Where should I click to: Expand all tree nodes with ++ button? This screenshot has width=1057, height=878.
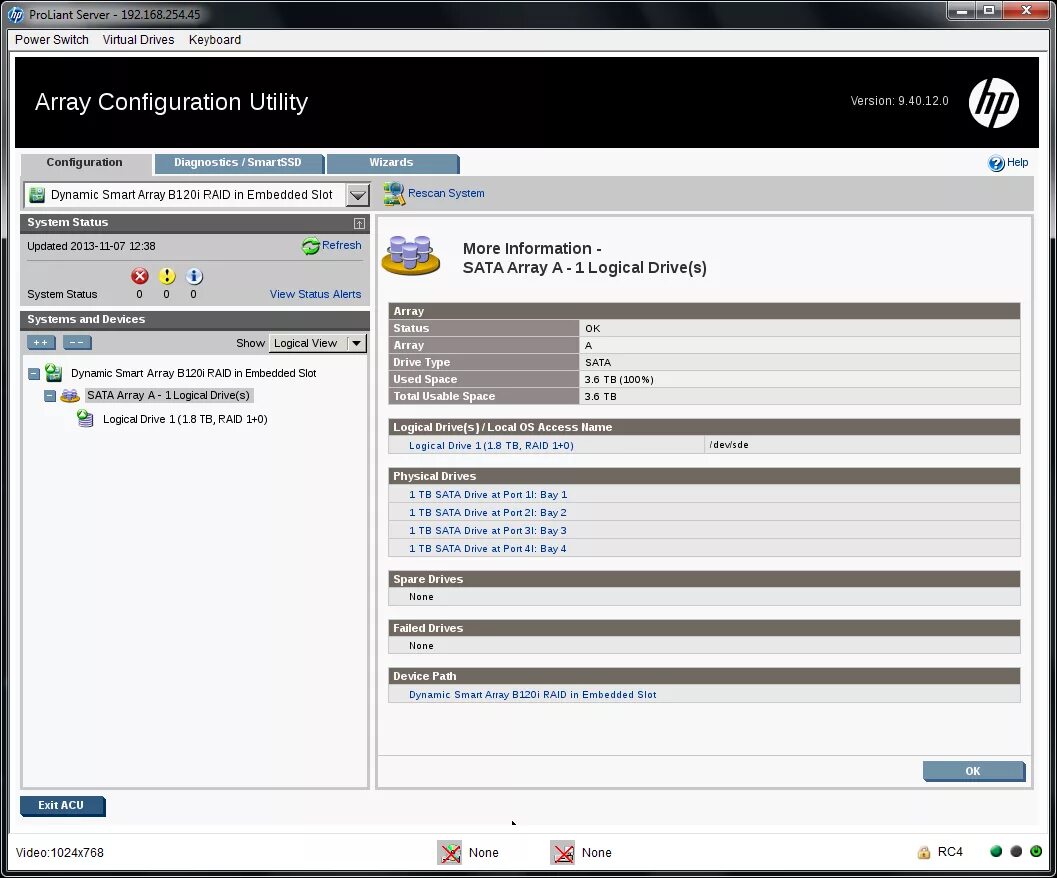(41, 343)
